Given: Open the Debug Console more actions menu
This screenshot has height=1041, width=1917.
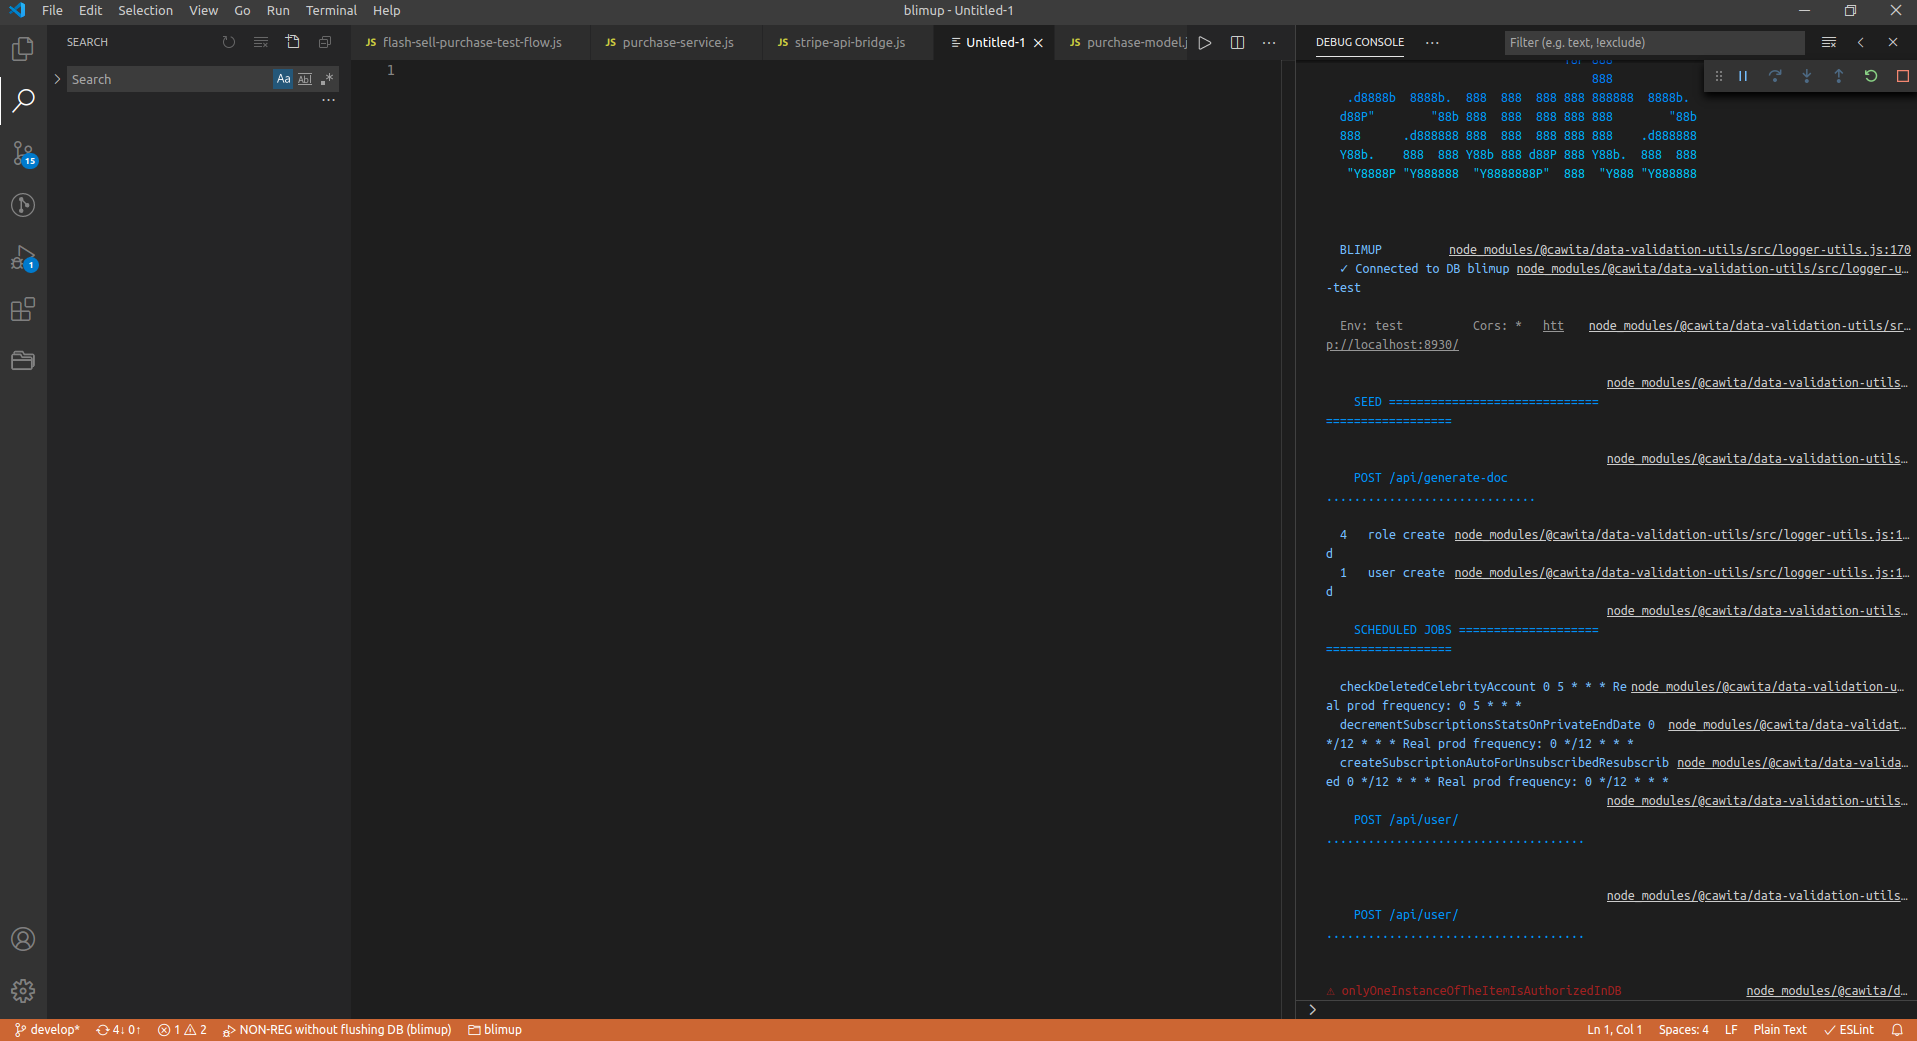Looking at the screenshot, I should click(x=1433, y=43).
